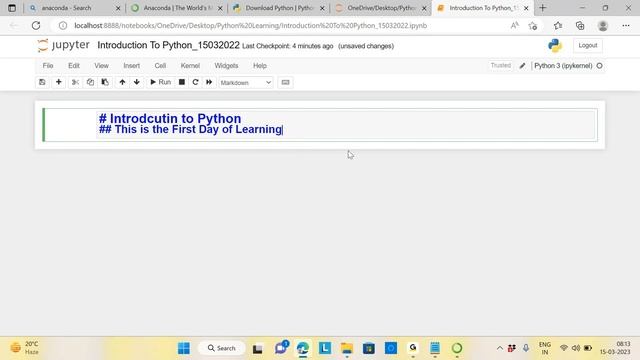Save notebook with the floppy disk icon

[x=42, y=82]
